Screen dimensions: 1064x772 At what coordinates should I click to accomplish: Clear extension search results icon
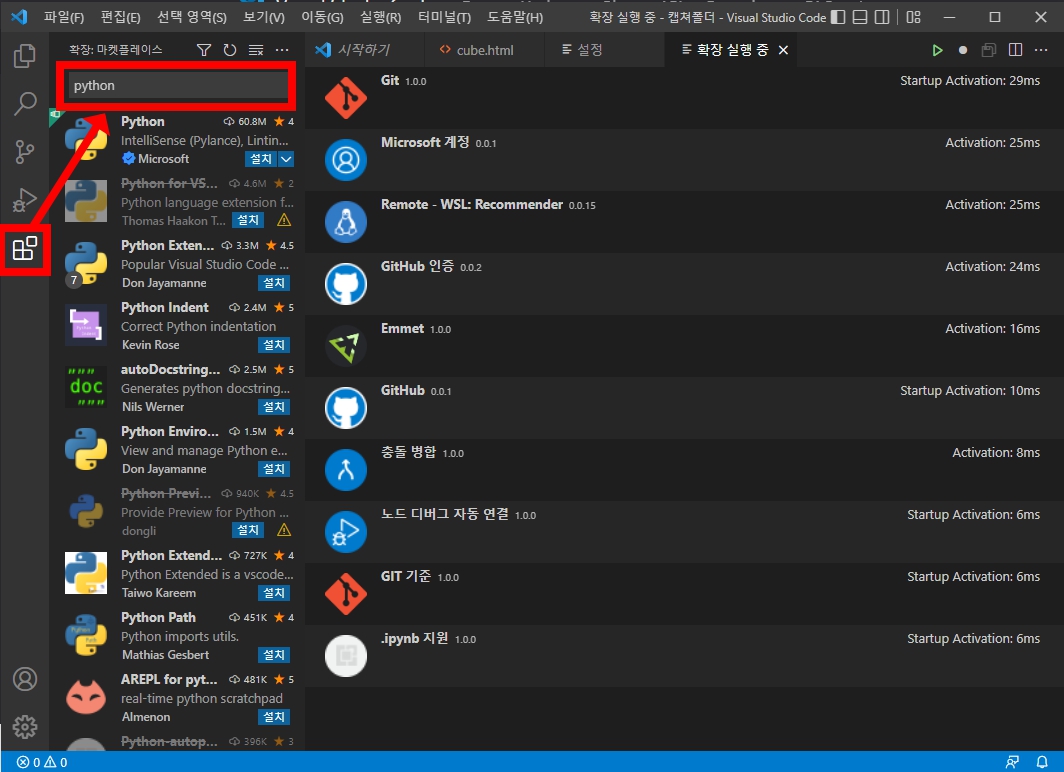(x=256, y=50)
